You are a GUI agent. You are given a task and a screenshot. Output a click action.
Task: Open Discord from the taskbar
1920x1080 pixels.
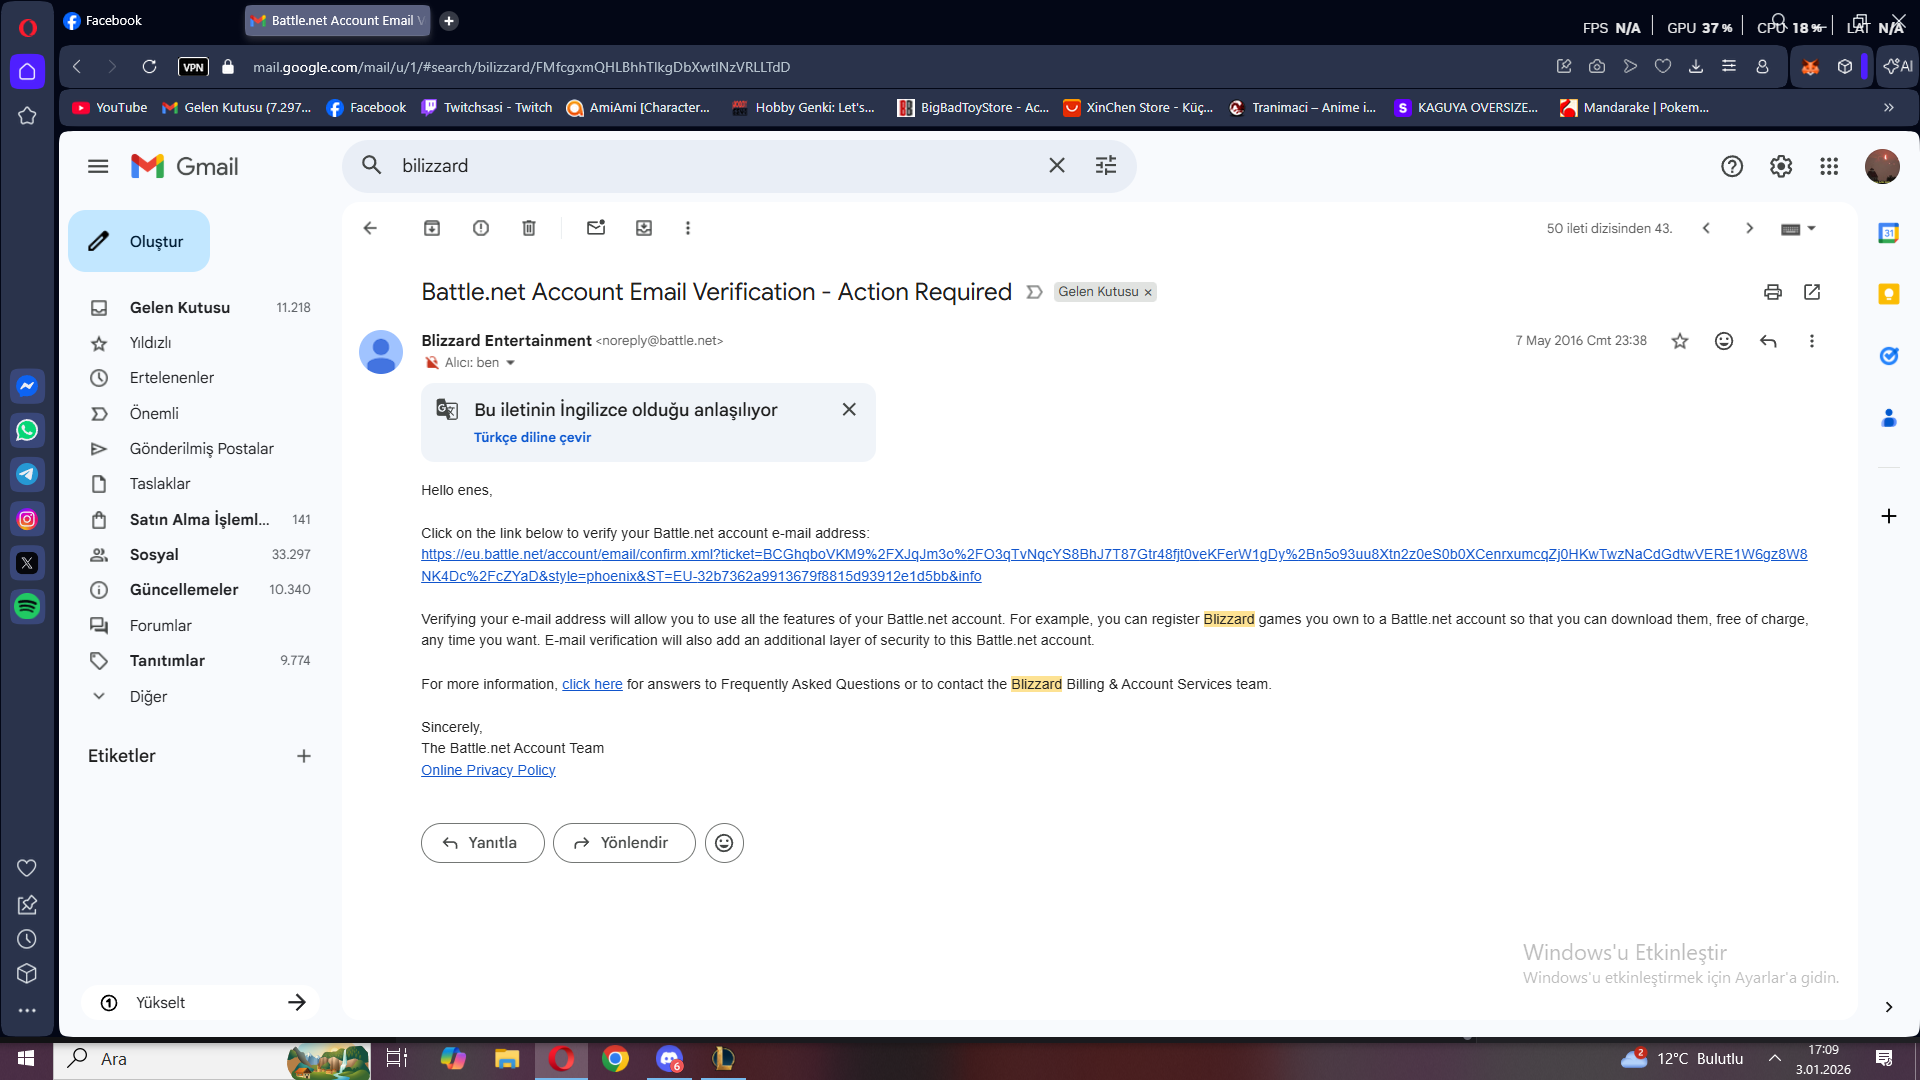coord(669,1058)
